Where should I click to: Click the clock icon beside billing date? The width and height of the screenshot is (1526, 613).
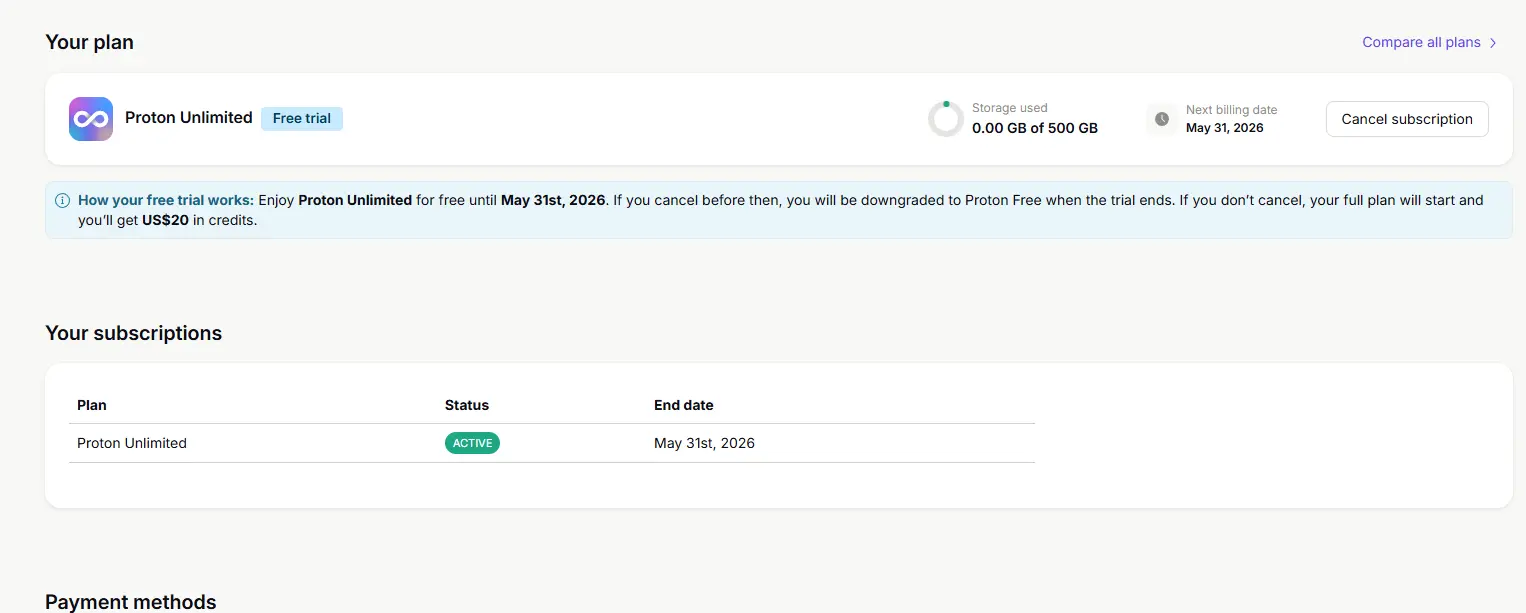point(1162,119)
